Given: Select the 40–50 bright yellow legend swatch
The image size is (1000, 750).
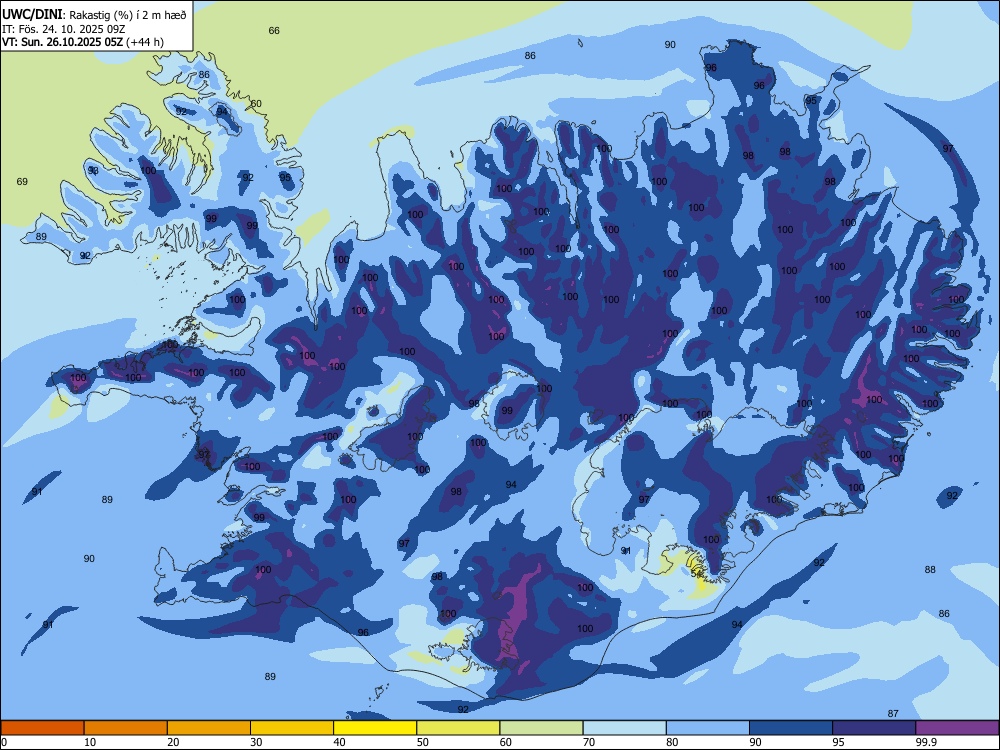Looking at the screenshot, I should tap(375, 728).
